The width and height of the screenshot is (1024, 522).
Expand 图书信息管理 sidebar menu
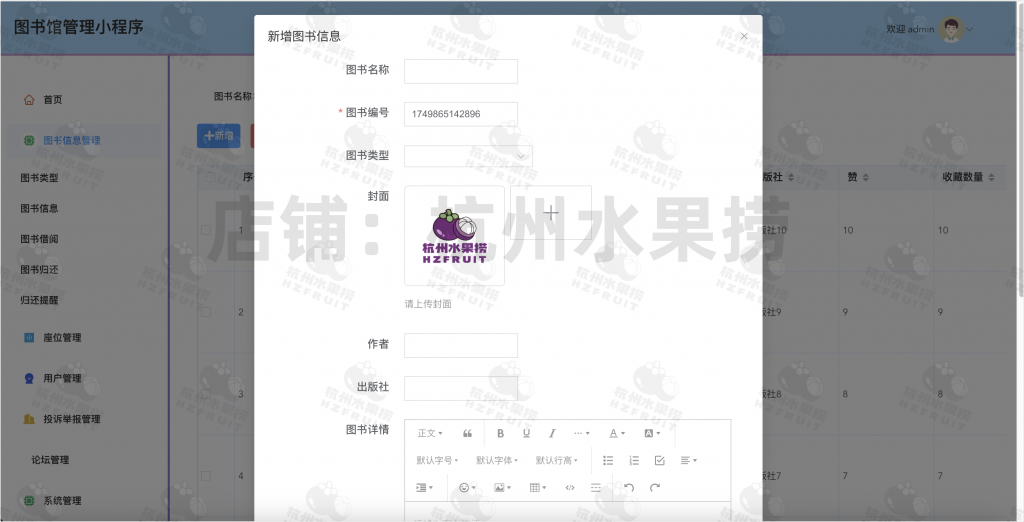(x=84, y=140)
